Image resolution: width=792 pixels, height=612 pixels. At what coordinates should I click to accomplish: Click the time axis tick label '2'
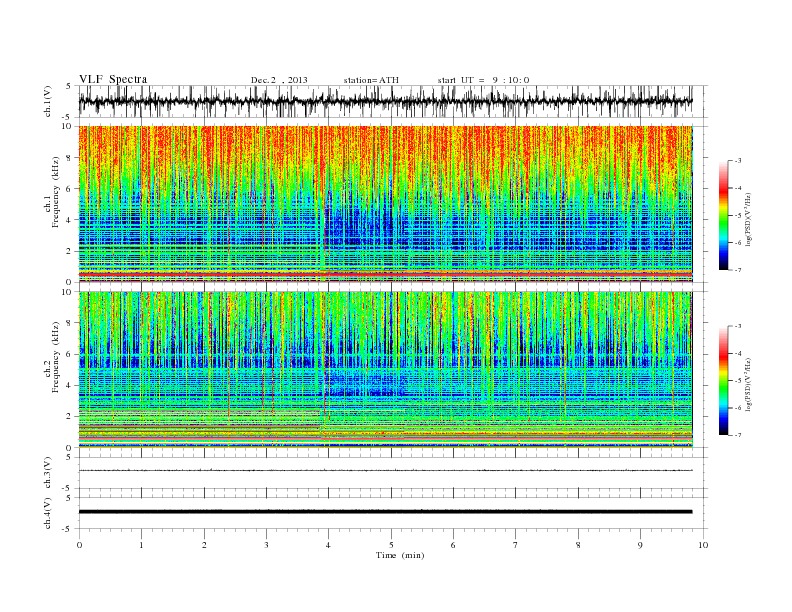click(x=204, y=545)
